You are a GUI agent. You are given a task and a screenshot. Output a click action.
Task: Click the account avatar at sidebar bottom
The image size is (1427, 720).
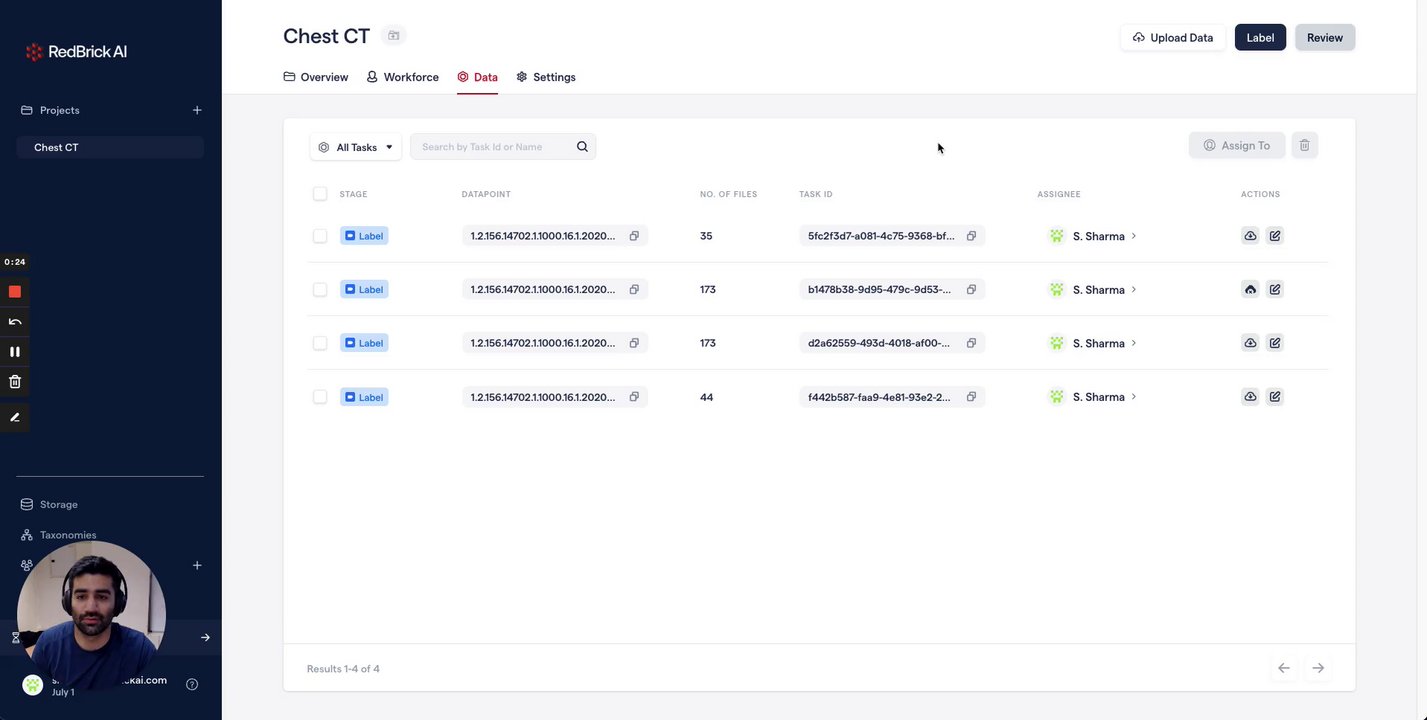click(x=33, y=684)
